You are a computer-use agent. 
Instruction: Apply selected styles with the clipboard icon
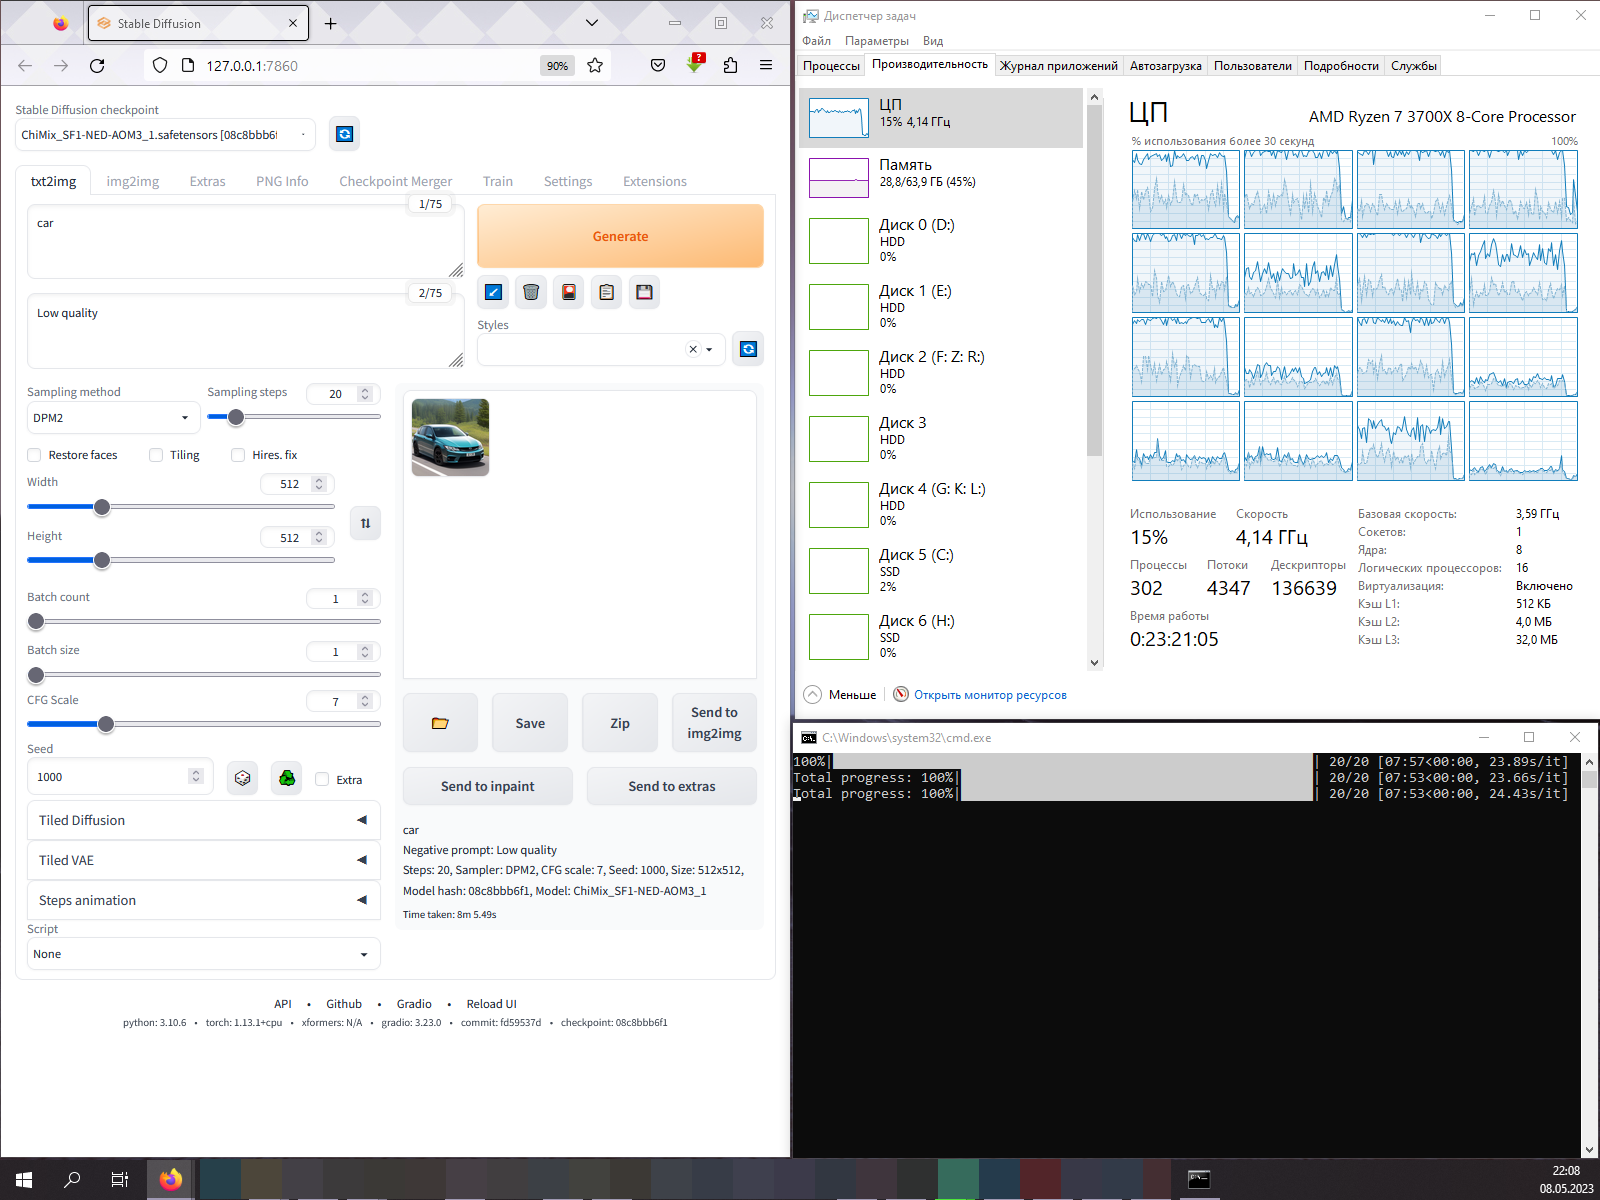pyautogui.click(x=607, y=292)
